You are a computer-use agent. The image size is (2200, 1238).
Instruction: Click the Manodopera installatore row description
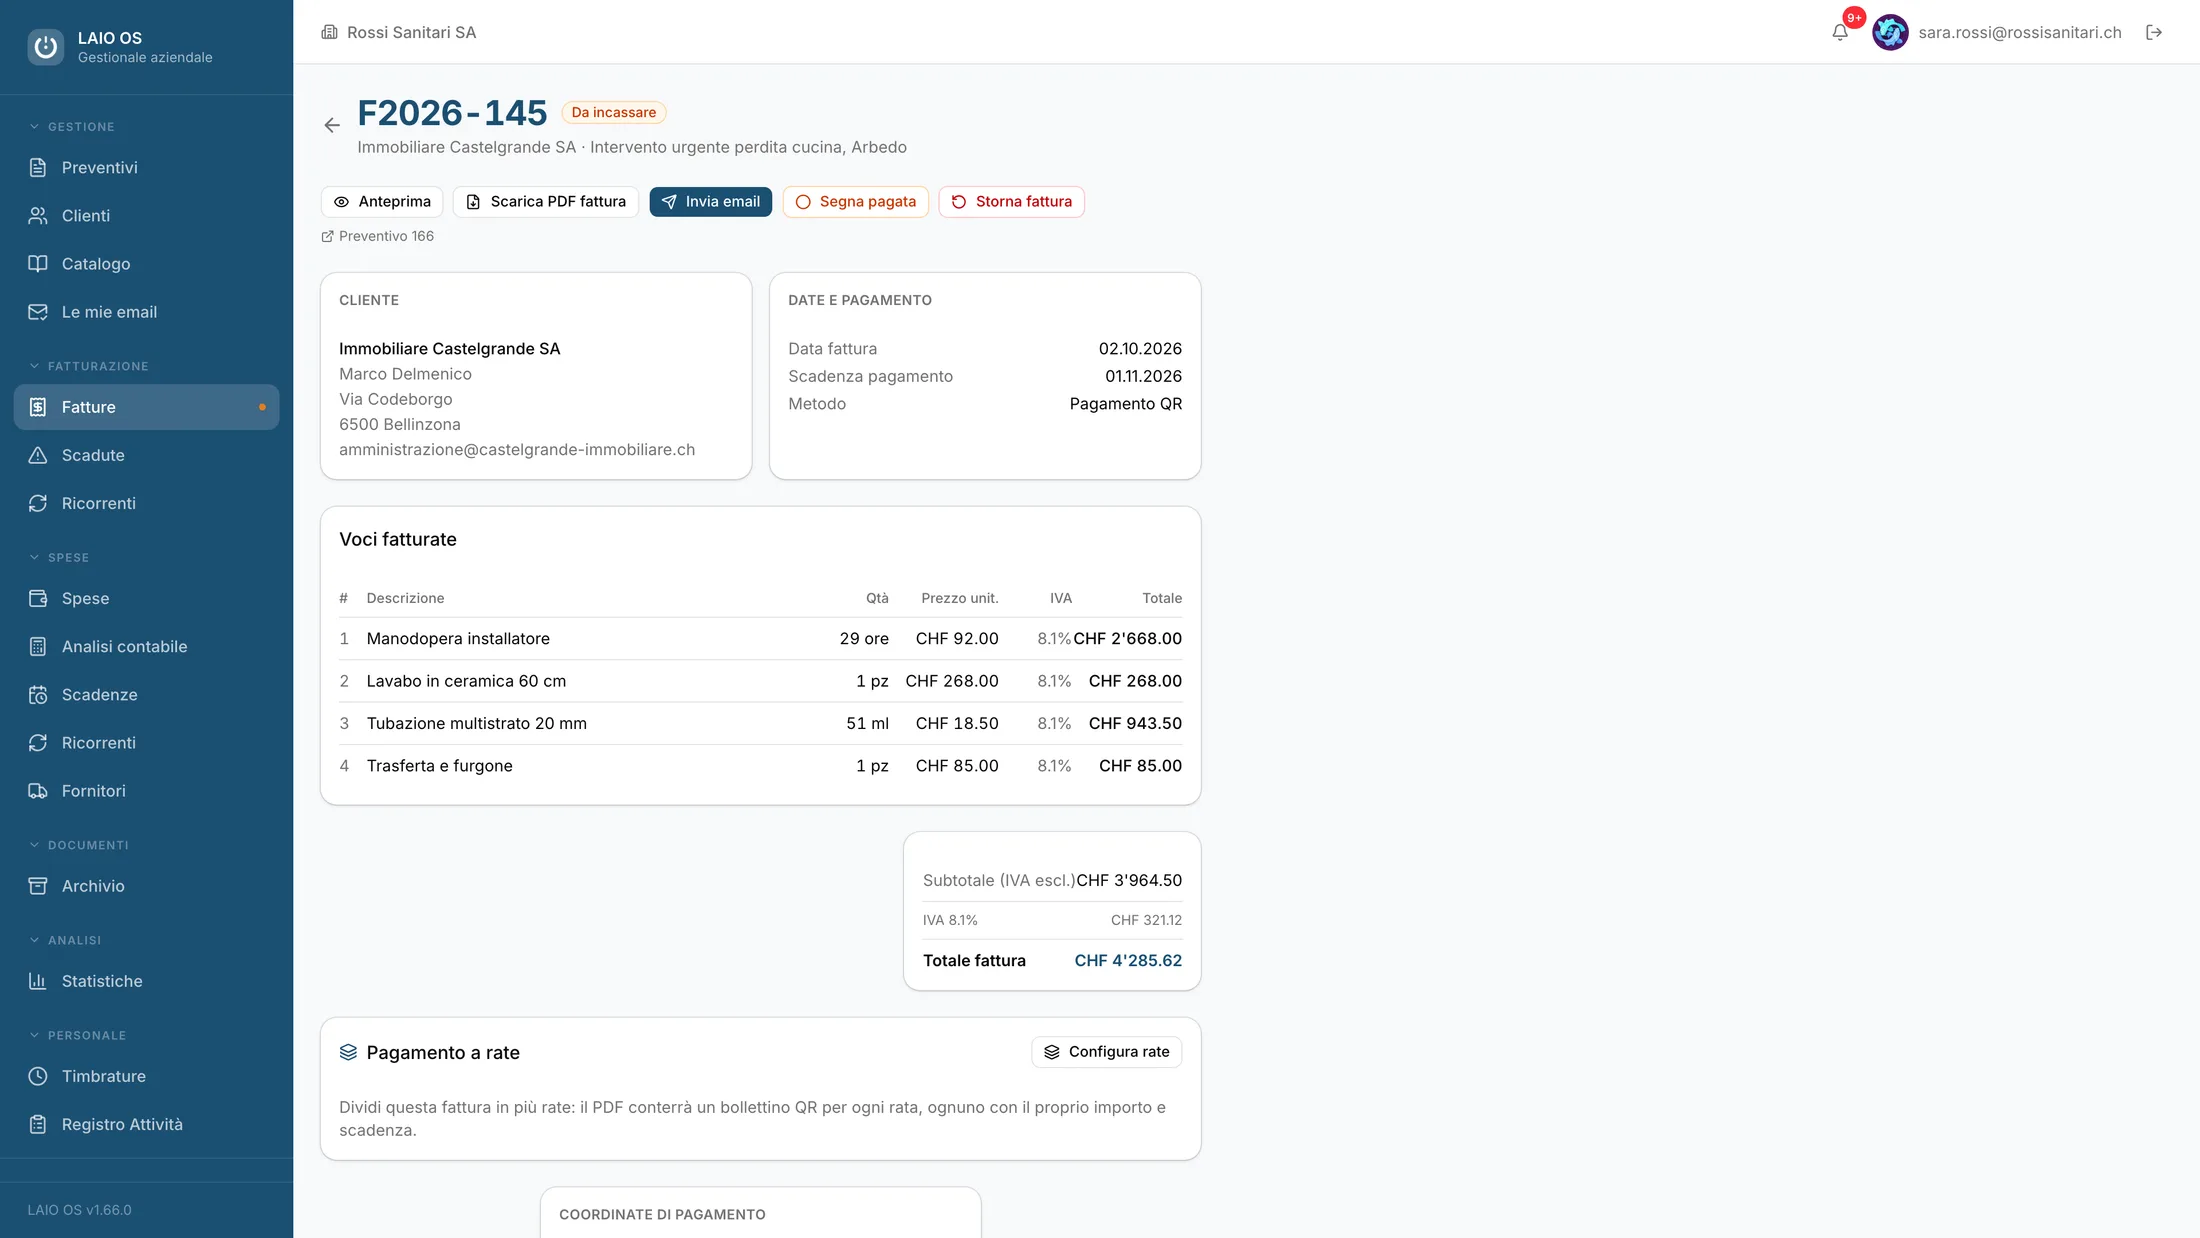[x=458, y=639]
